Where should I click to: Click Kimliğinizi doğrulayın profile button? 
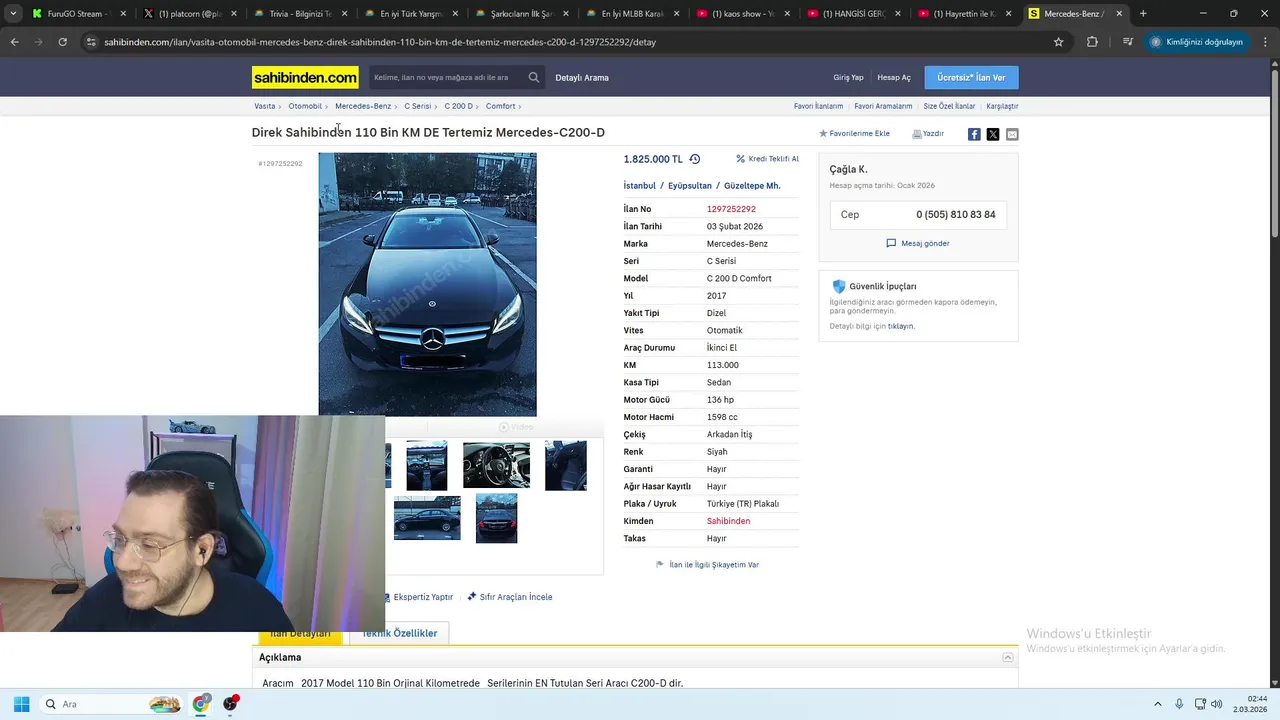coord(1197,42)
